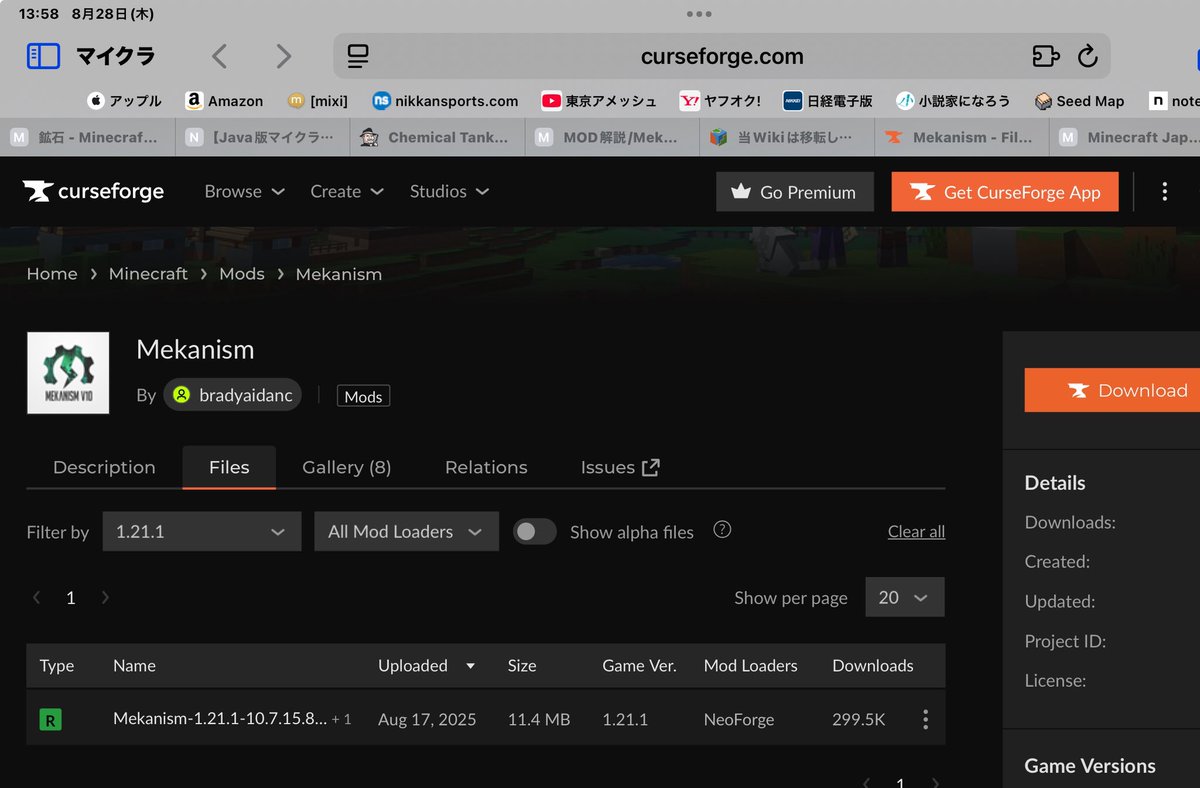1200x788 pixels.
Task: Click Go Premium button
Action: [795, 192]
